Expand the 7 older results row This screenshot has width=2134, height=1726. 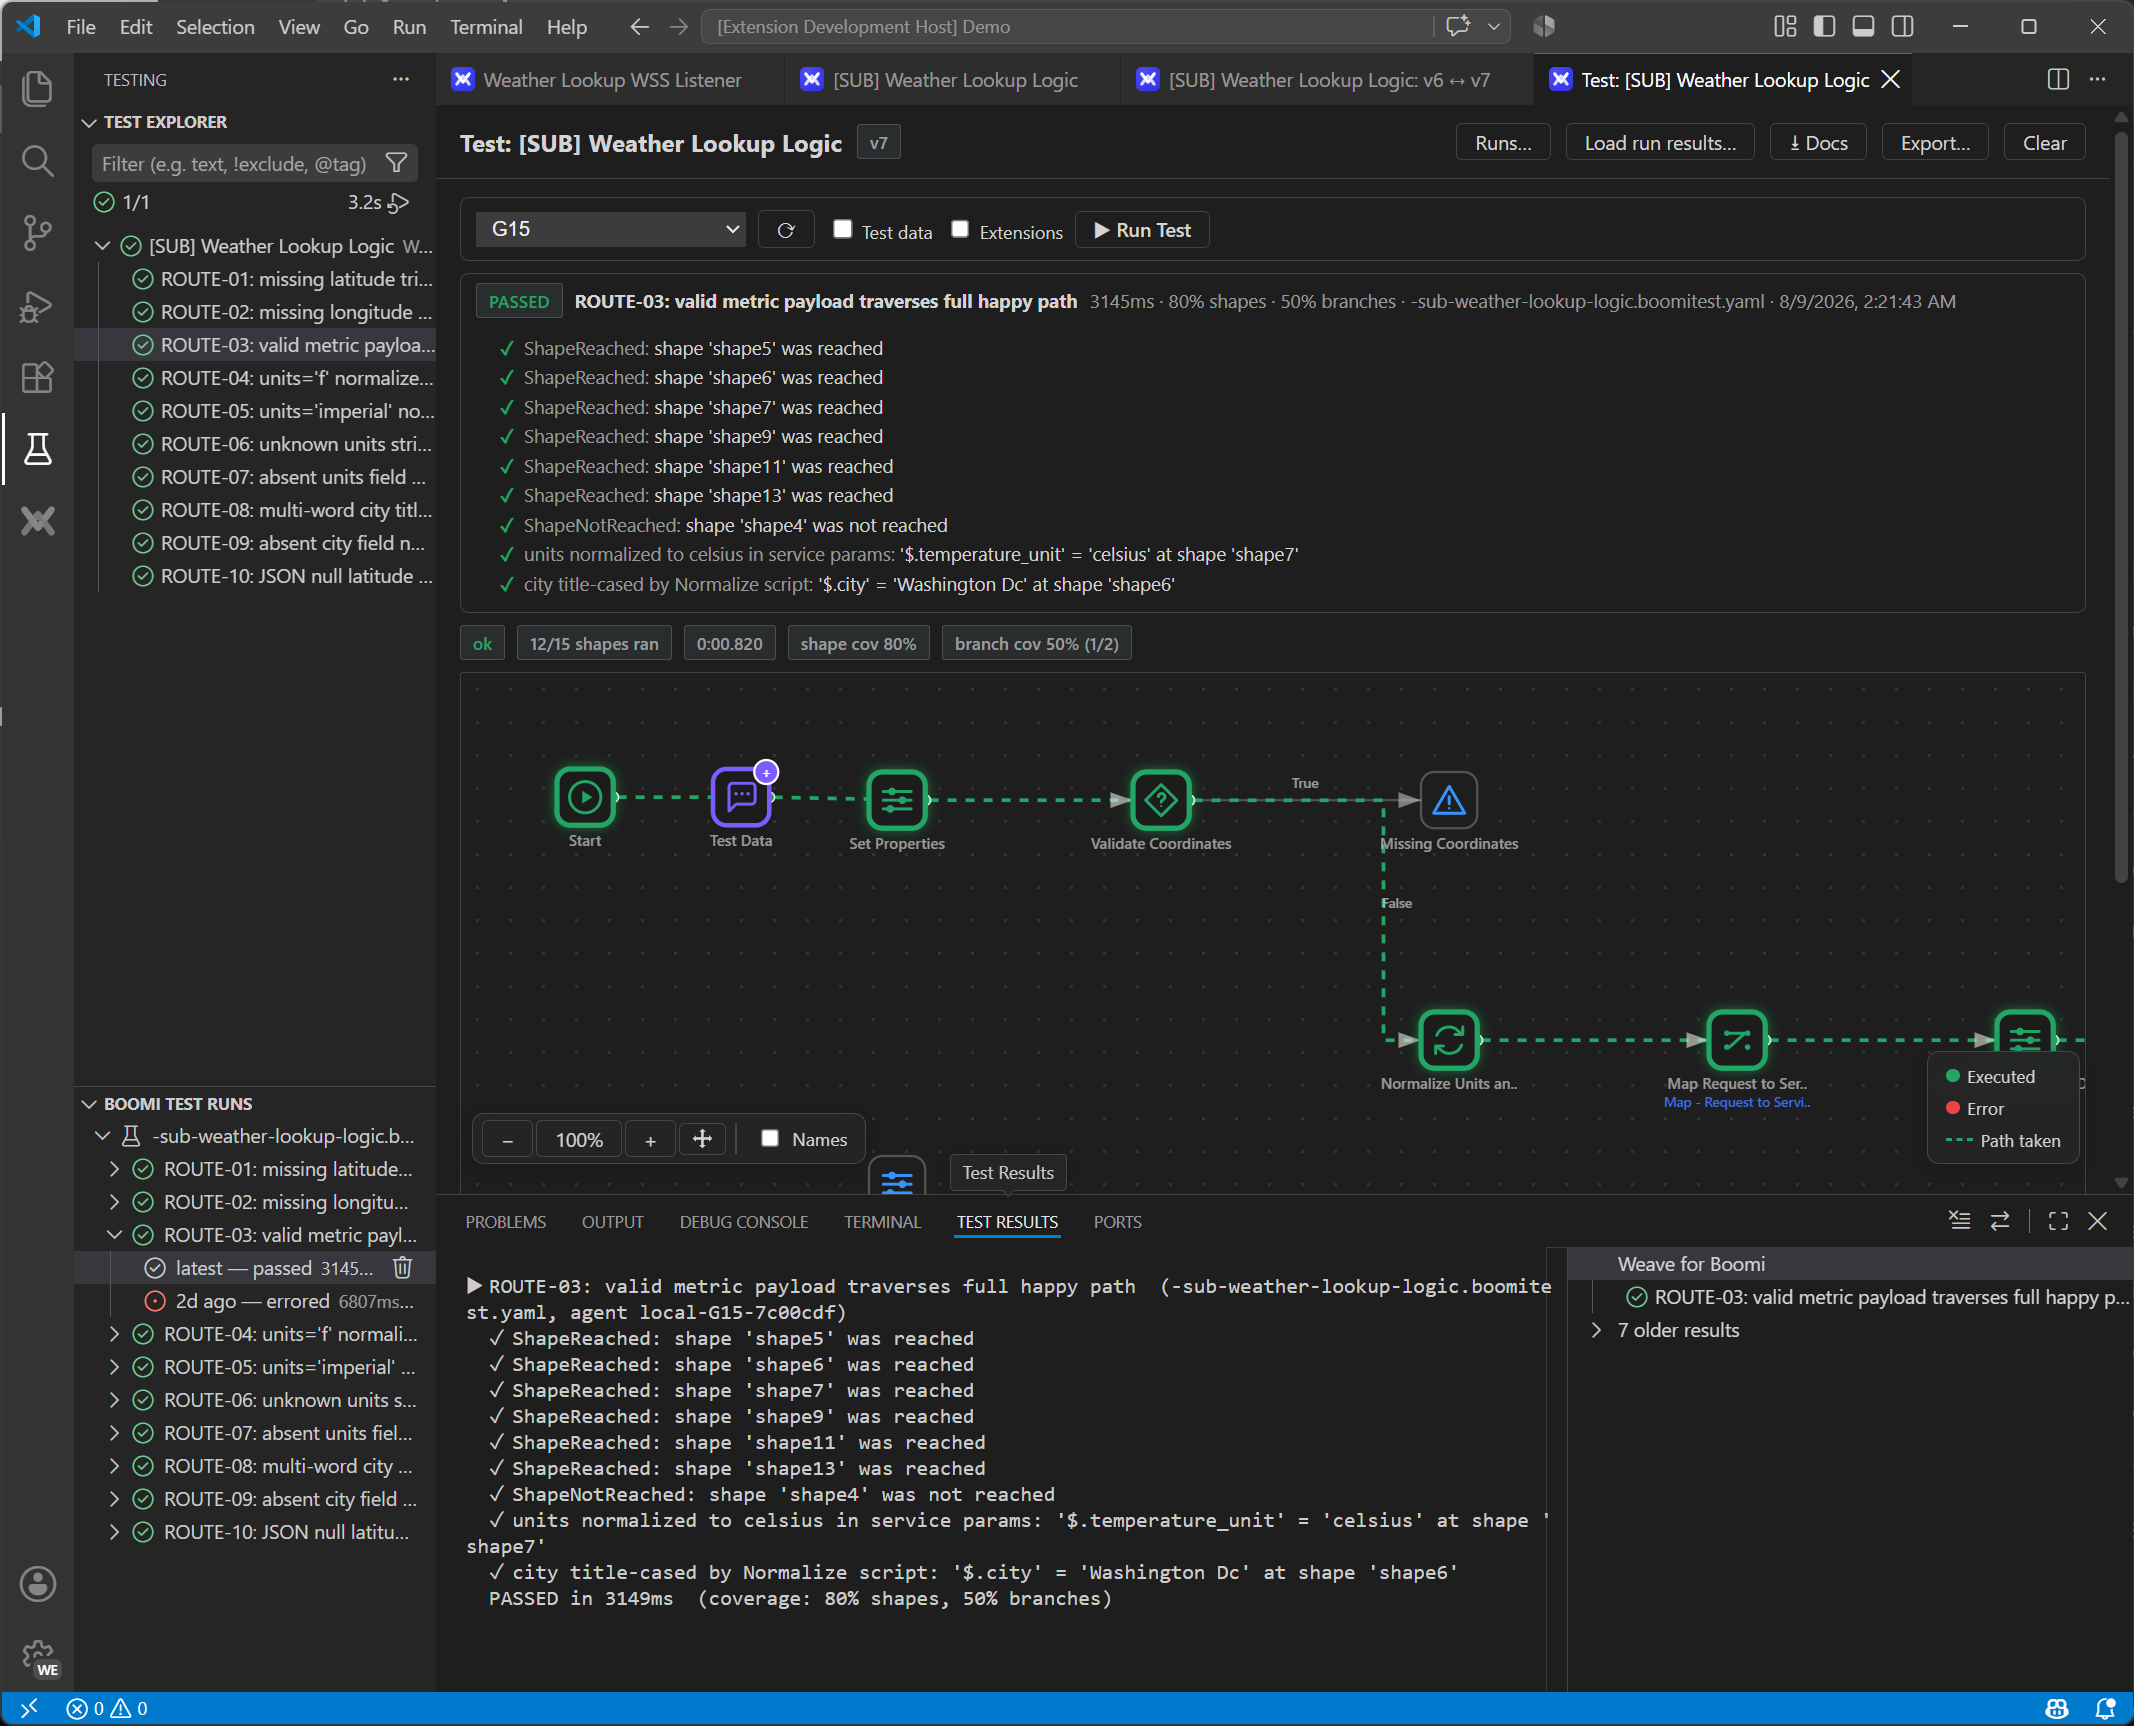[1597, 1330]
